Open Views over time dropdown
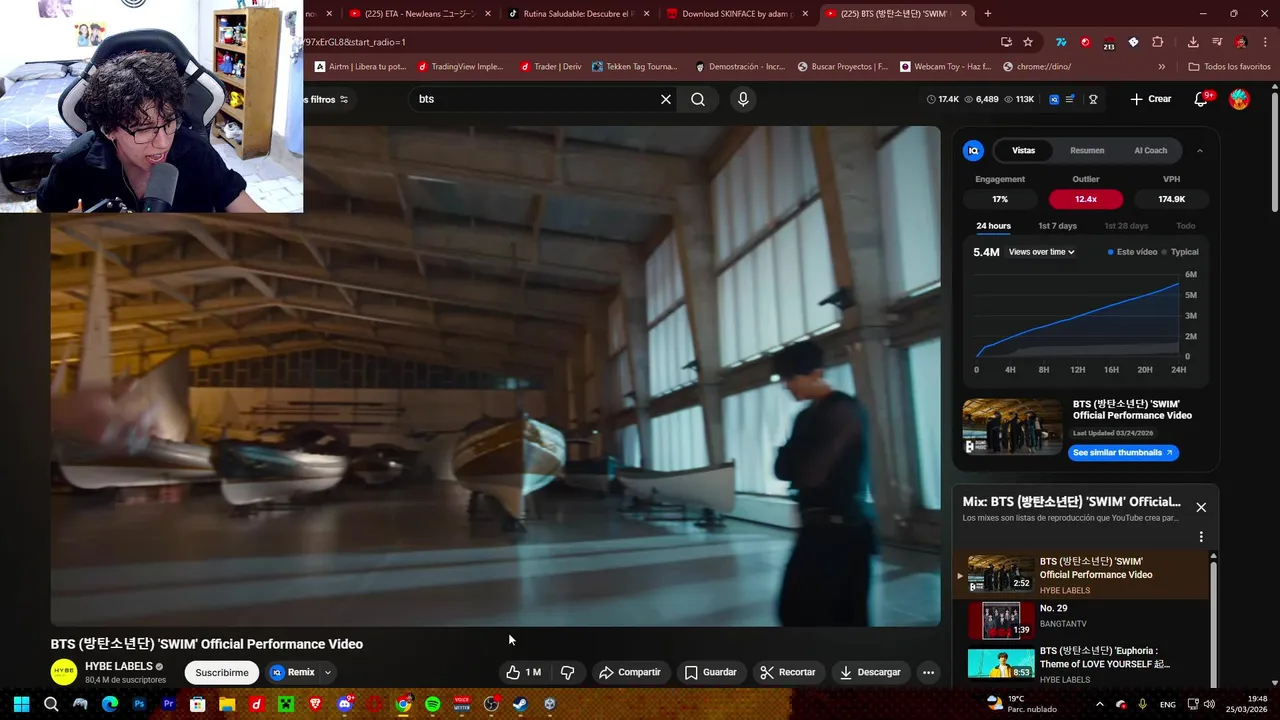Image resolution: width=1280 pixels, height=720 pixels. (x=1042, y=252)
